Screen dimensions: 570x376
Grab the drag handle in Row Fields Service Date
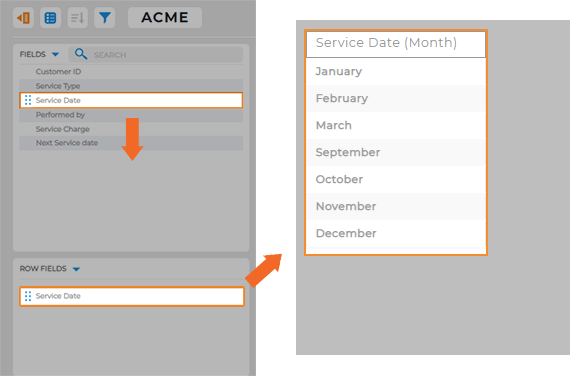[28, 296]
